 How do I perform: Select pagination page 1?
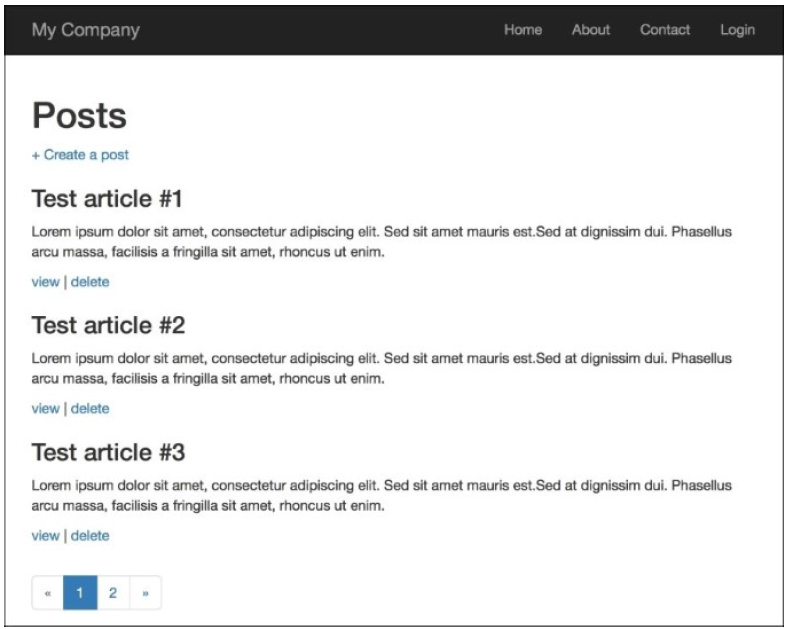tap(80, 593)
